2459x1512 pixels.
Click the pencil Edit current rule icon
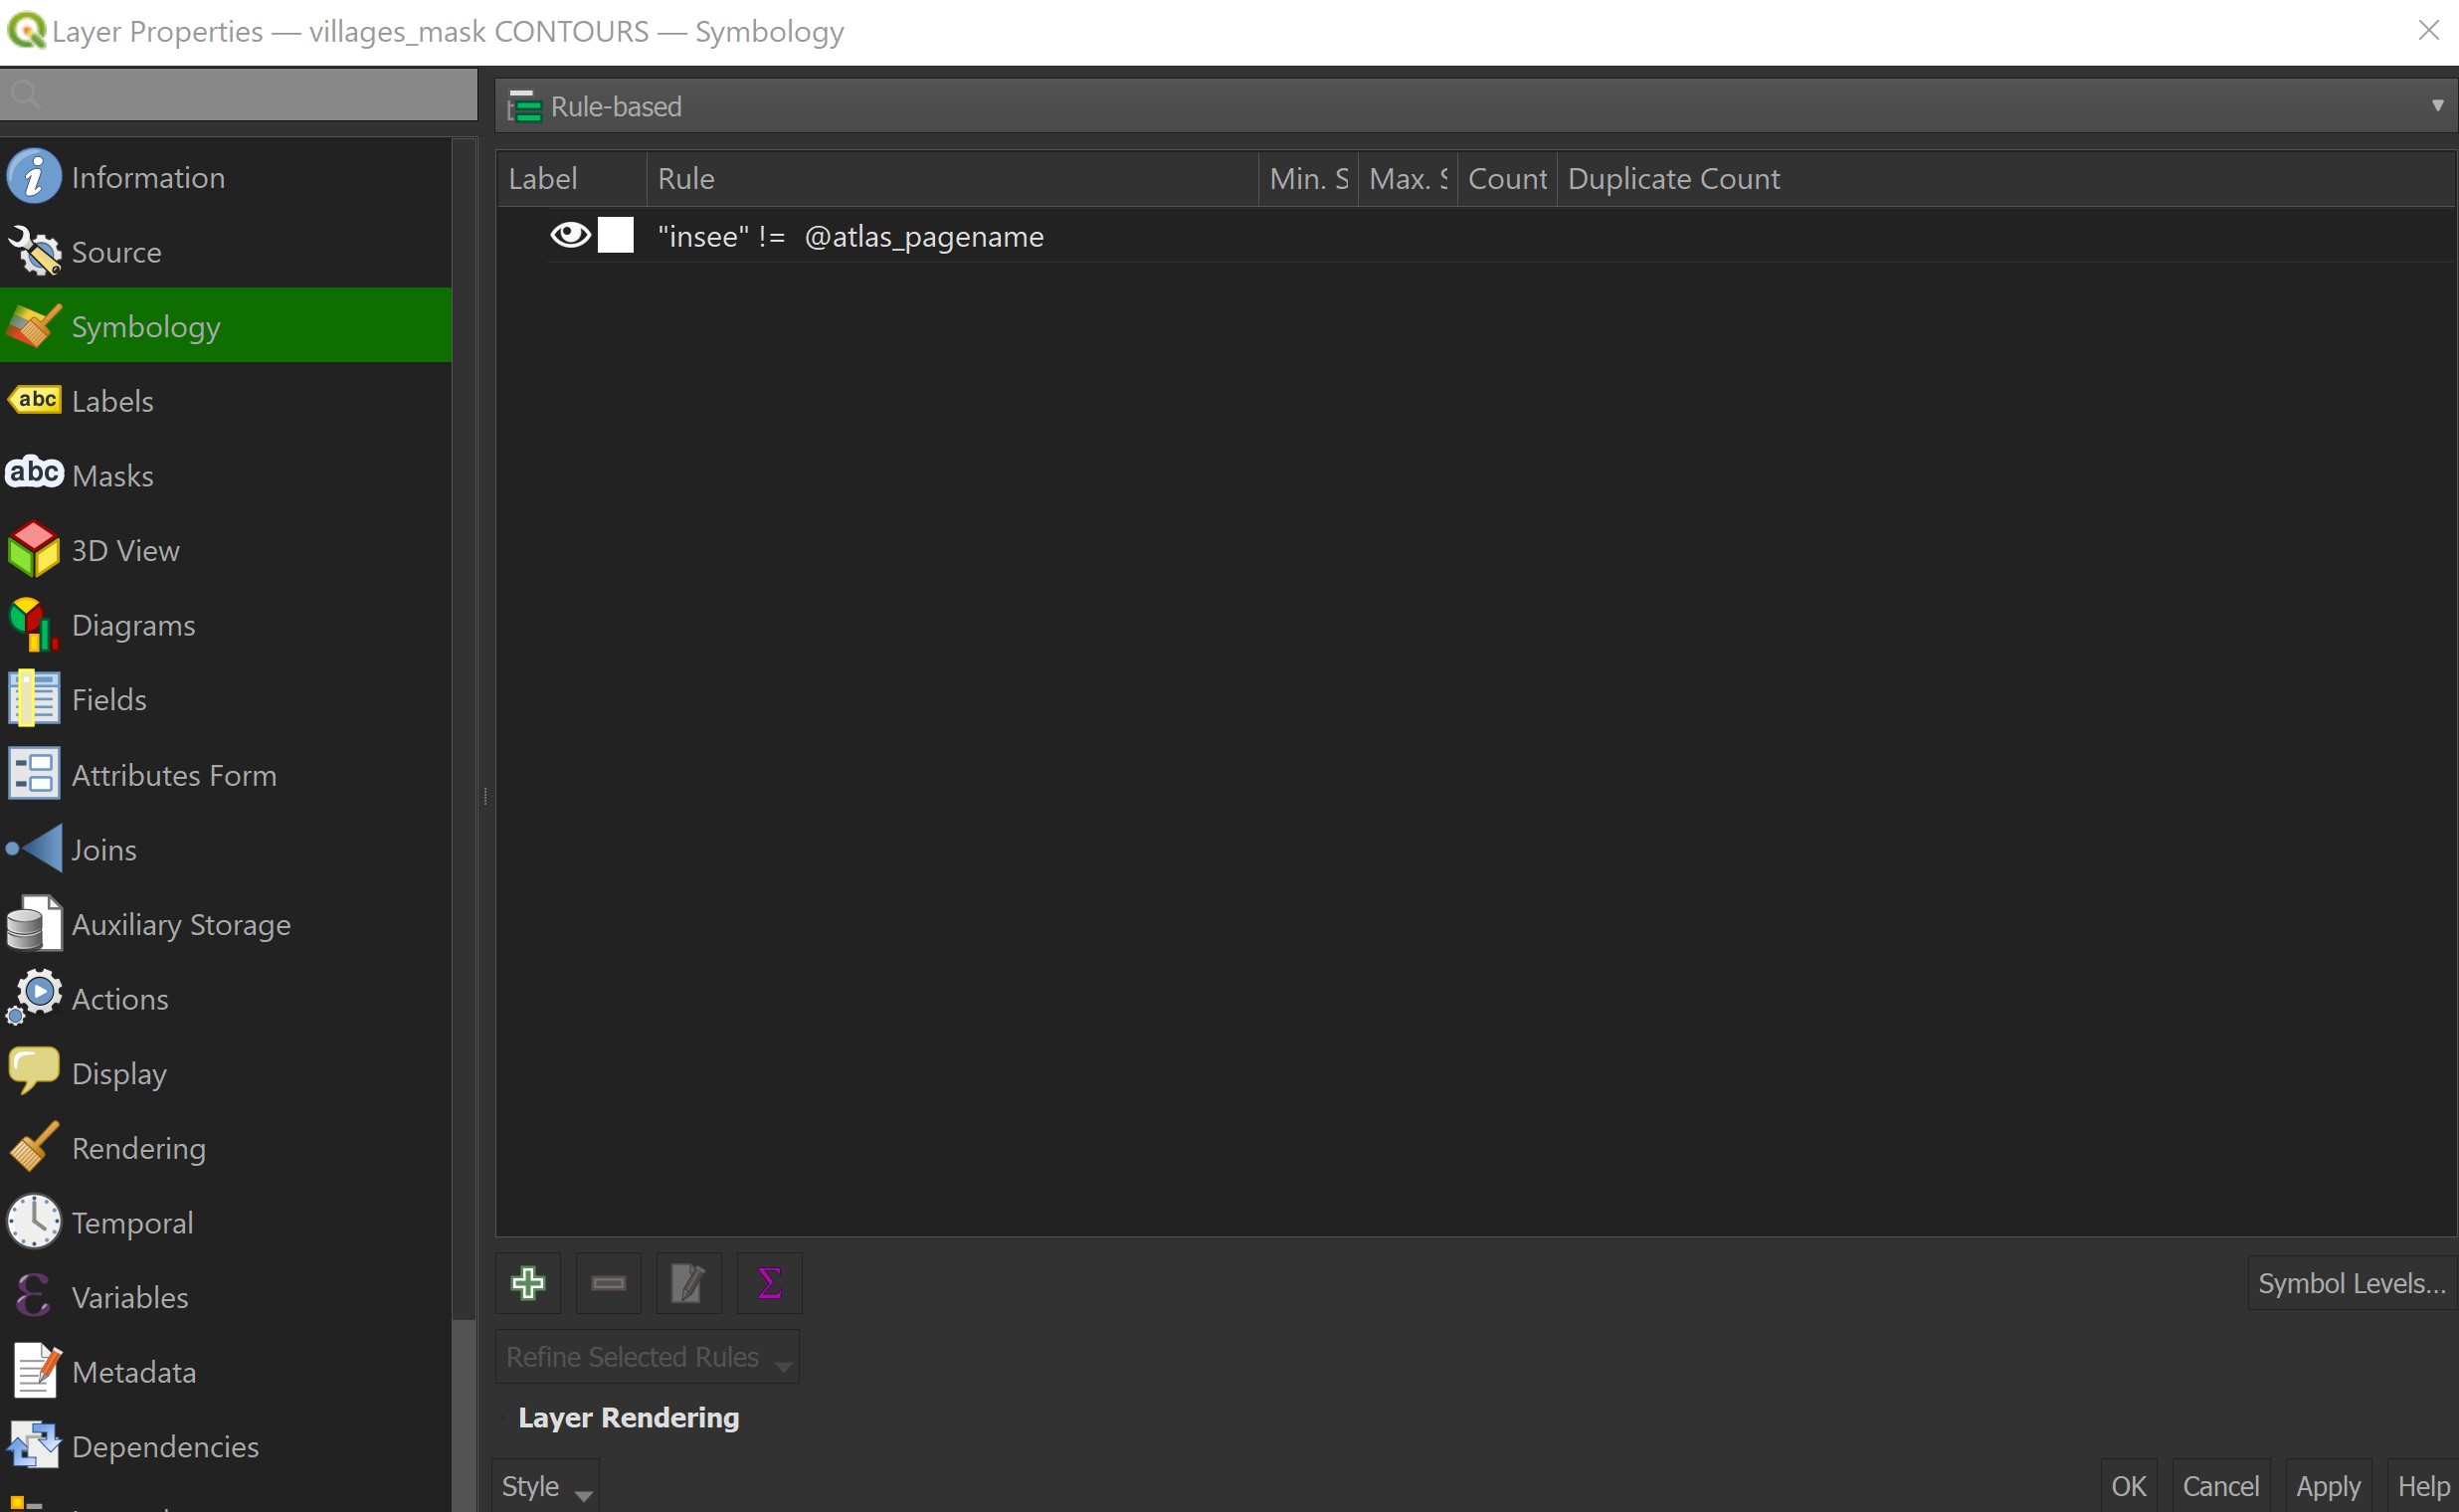click(x=688, y=1283)
